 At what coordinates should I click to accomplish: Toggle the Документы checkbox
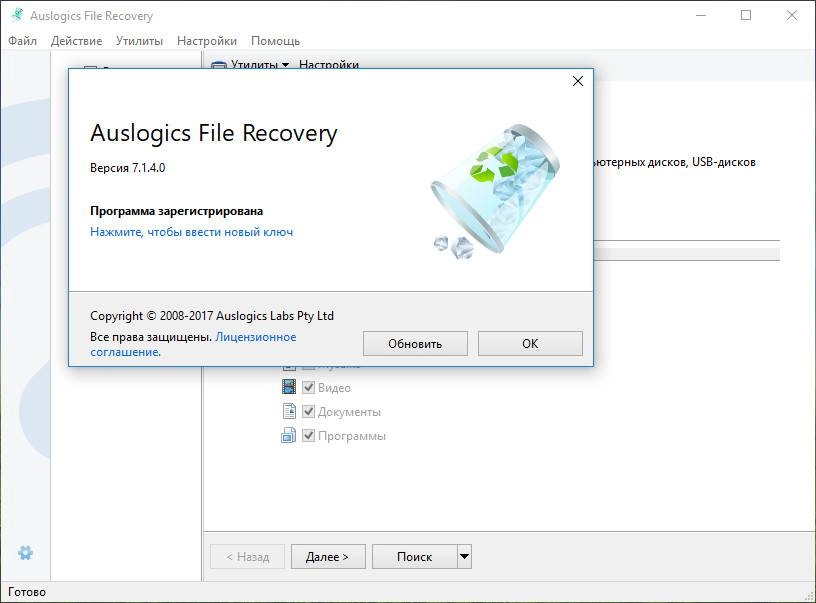click(x=309, y=411)
